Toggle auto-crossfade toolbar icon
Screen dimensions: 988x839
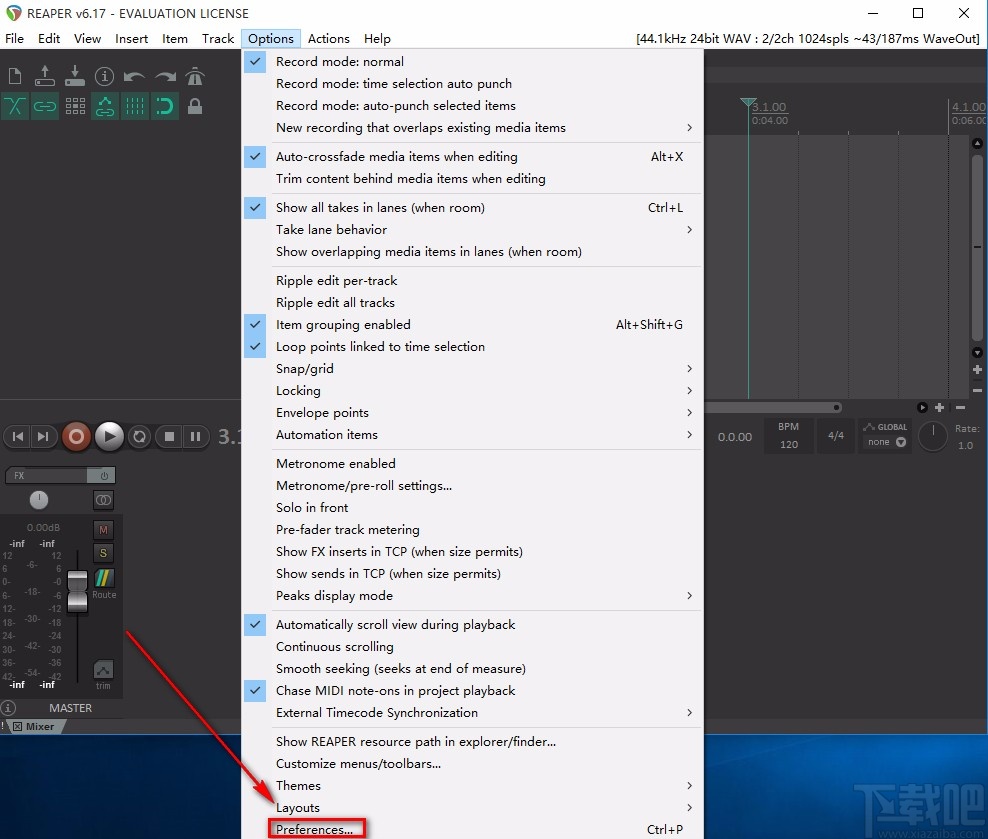coord(14,105)
